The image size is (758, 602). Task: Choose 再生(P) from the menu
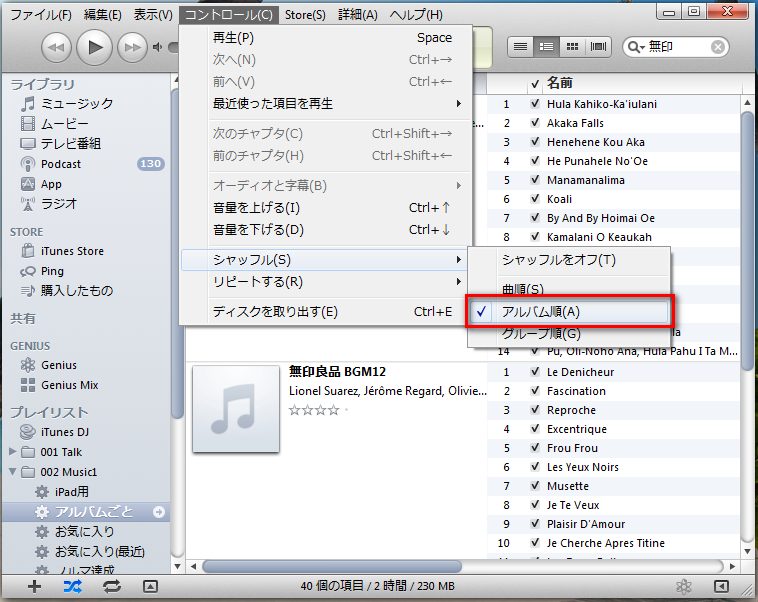point(324,38)
